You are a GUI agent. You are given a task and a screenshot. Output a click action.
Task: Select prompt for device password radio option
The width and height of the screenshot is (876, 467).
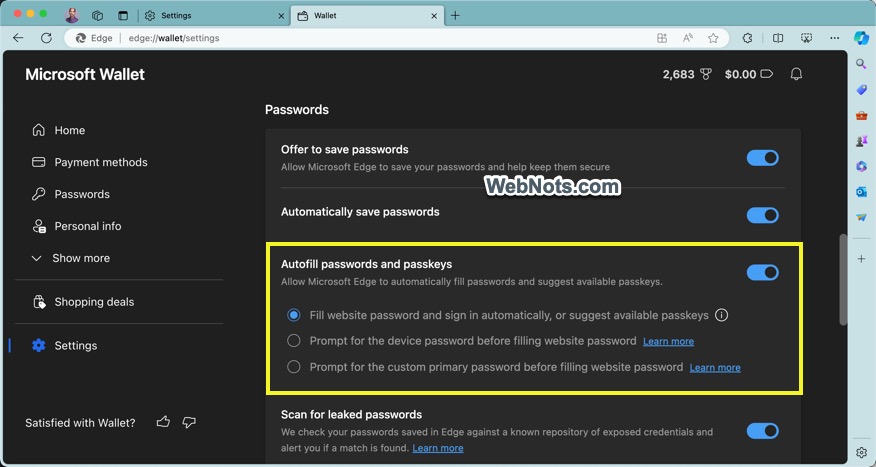pos(294,341)
